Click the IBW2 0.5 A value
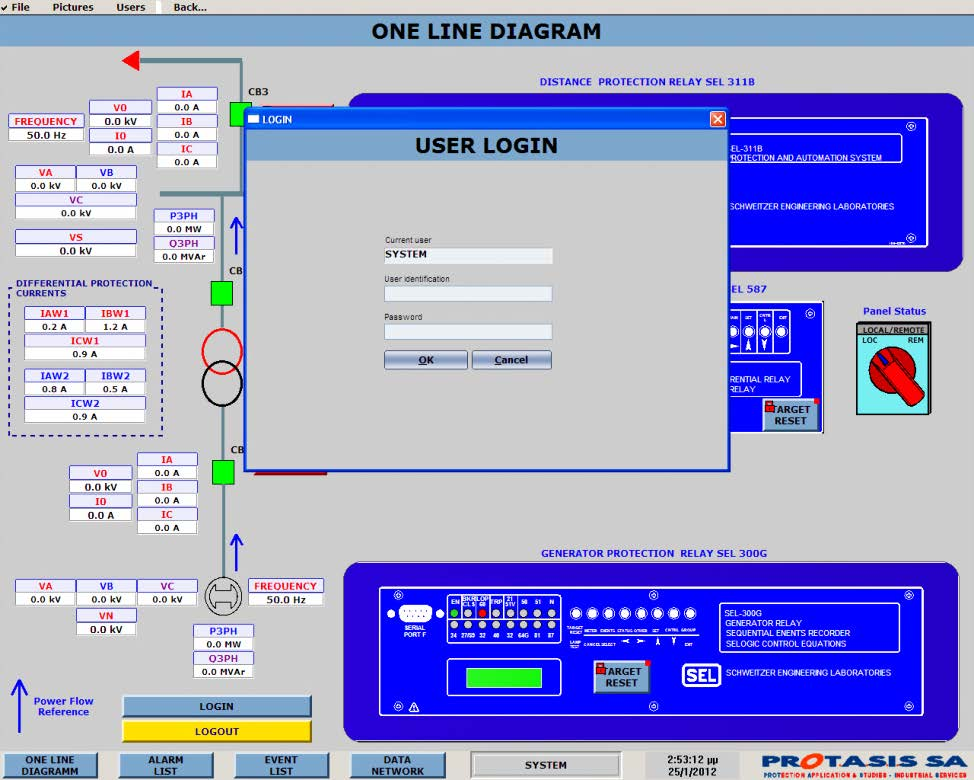This screenshot has height=780, width=974. (x=116, y=389)
